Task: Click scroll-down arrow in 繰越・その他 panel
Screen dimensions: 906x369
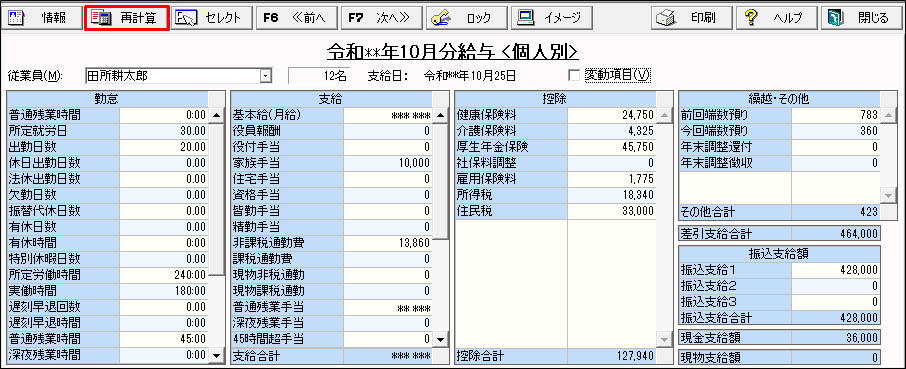Action: tap(889, 196)
